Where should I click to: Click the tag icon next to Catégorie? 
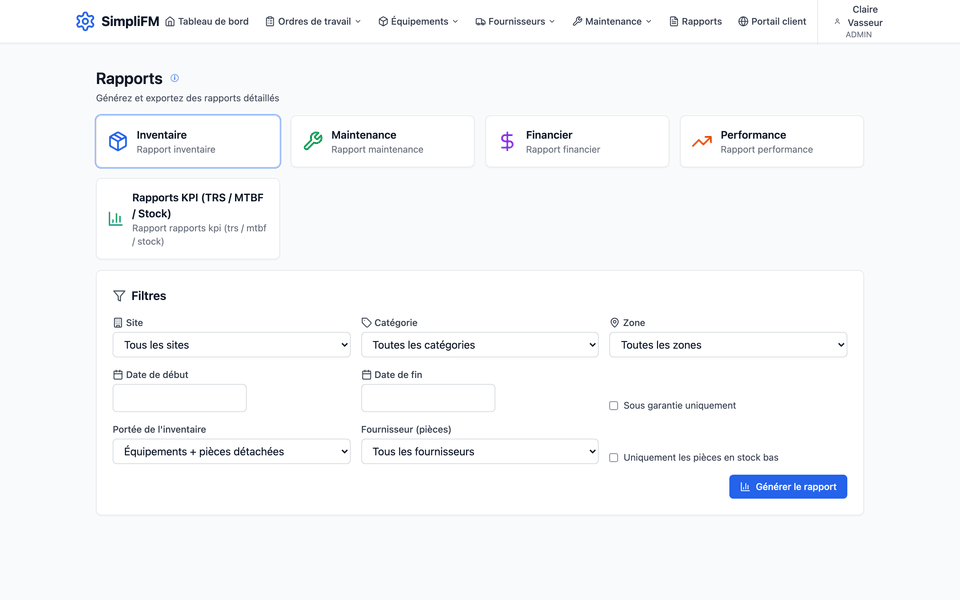(x=366, y=323)
